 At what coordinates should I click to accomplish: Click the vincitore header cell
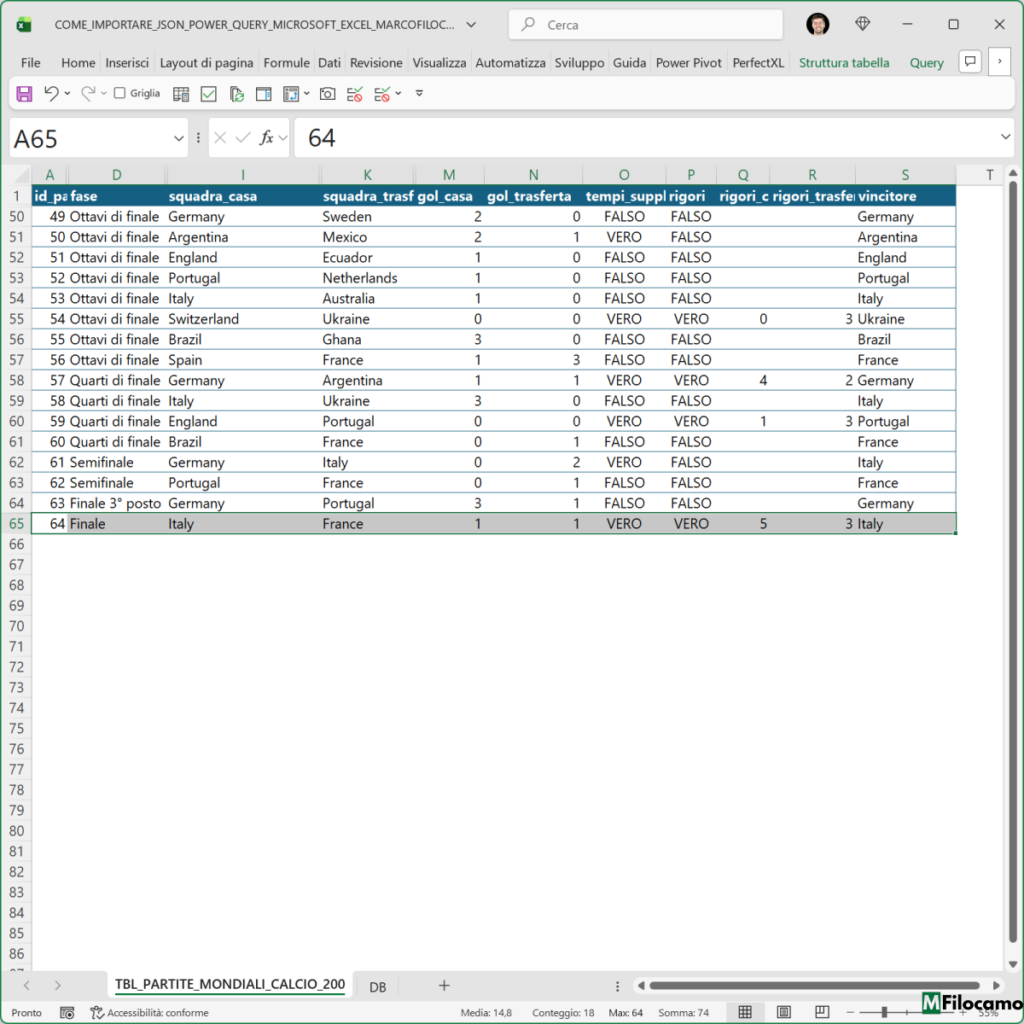[905, 196]
